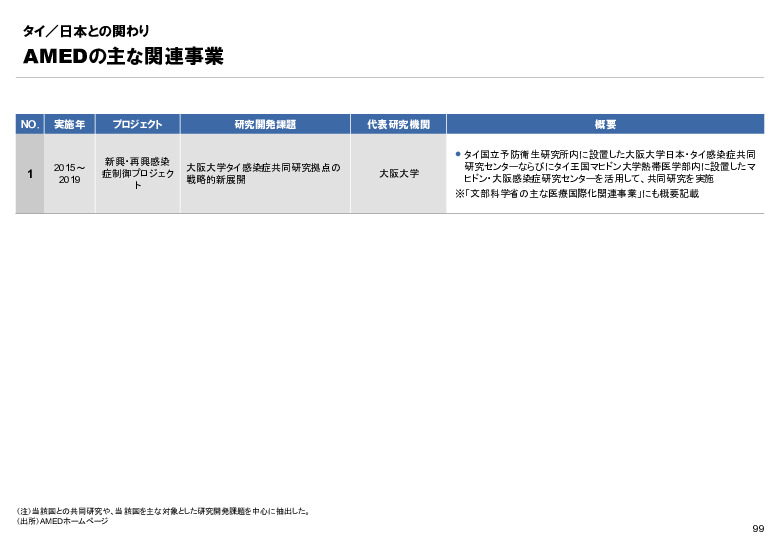The height and width of the screenshot is (540, 780).
Task: Select the 大阪大学タイ感染症共同研究拠点の戦略的新展開 cell
Action: (265, 174)
